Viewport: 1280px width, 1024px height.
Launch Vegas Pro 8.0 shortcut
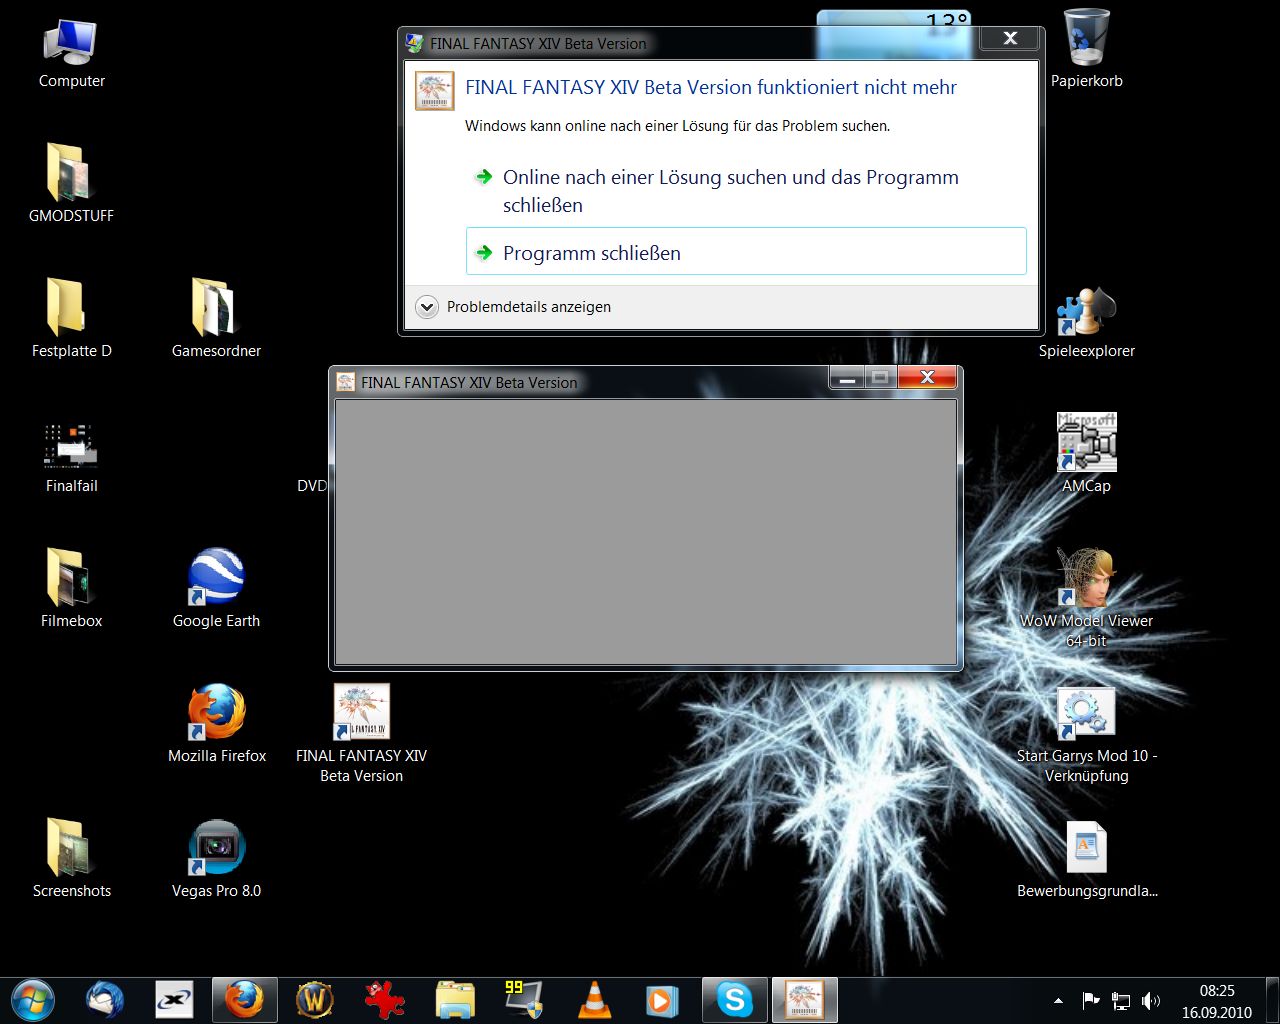coord(216,858)
